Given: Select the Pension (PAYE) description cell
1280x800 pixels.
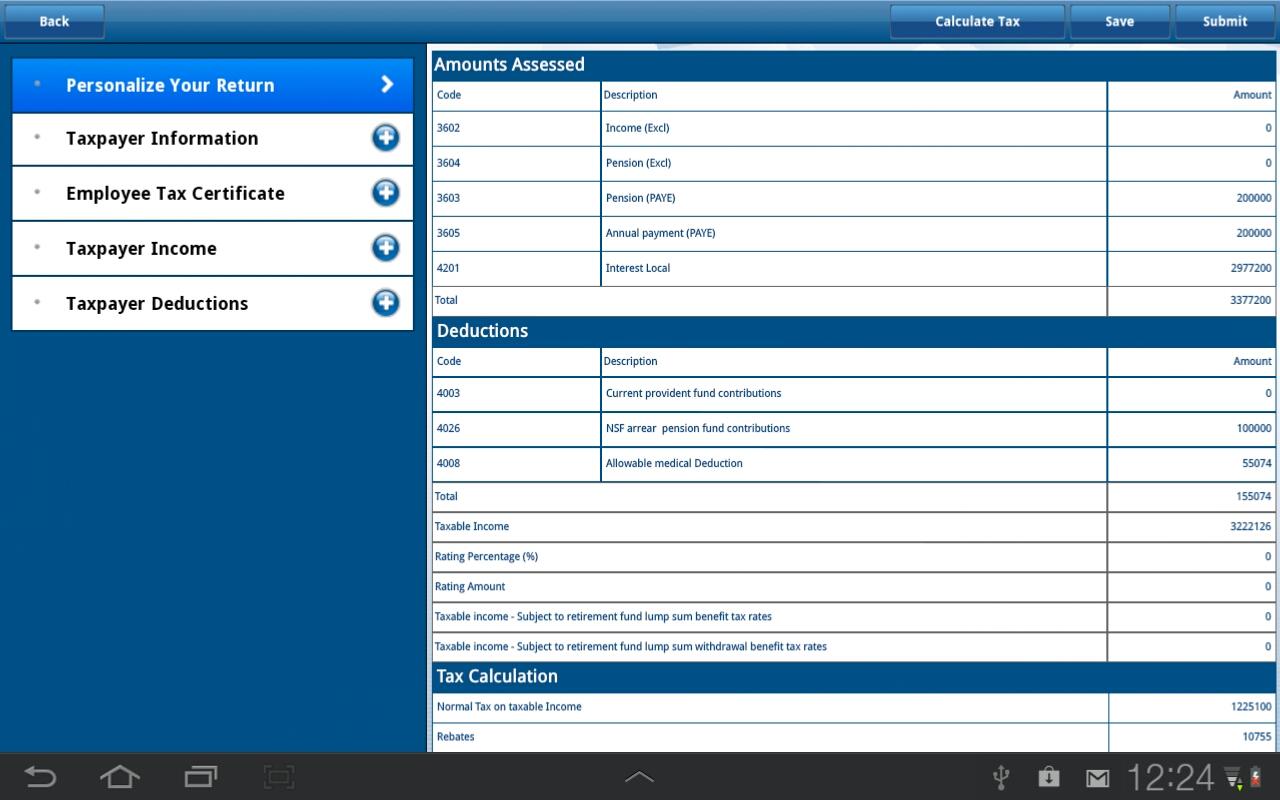Looking at the screenshot, I should coord(853,199).
